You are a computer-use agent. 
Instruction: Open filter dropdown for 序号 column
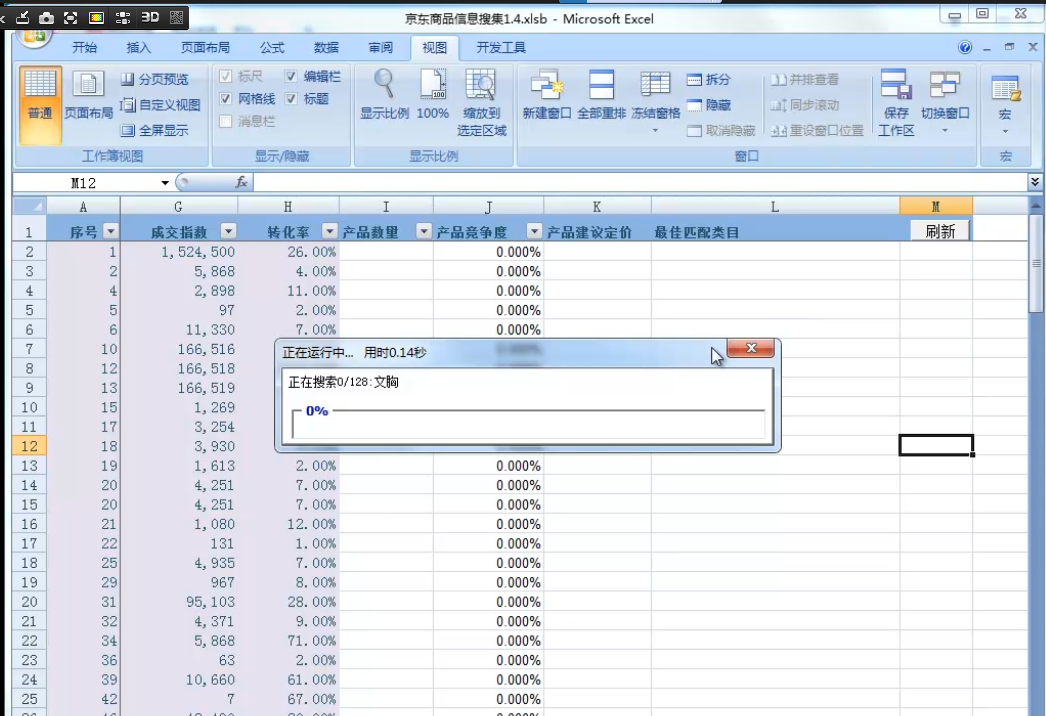tap(110, 232)
